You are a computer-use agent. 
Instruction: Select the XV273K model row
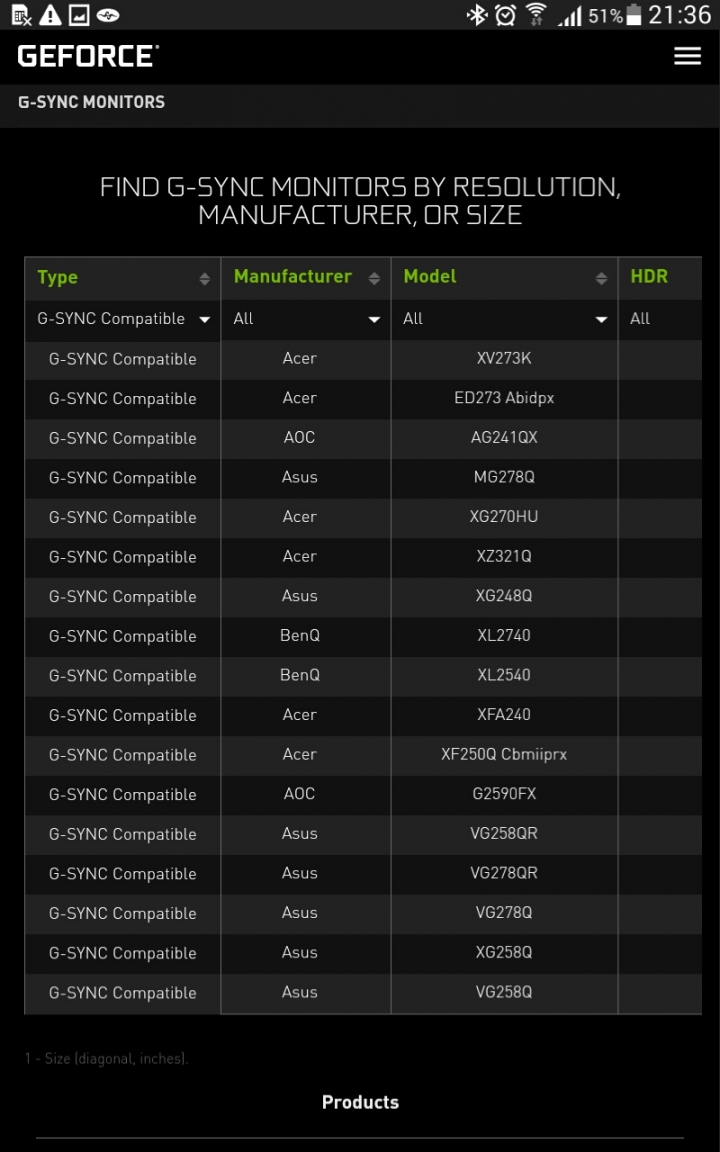[363, 359]
